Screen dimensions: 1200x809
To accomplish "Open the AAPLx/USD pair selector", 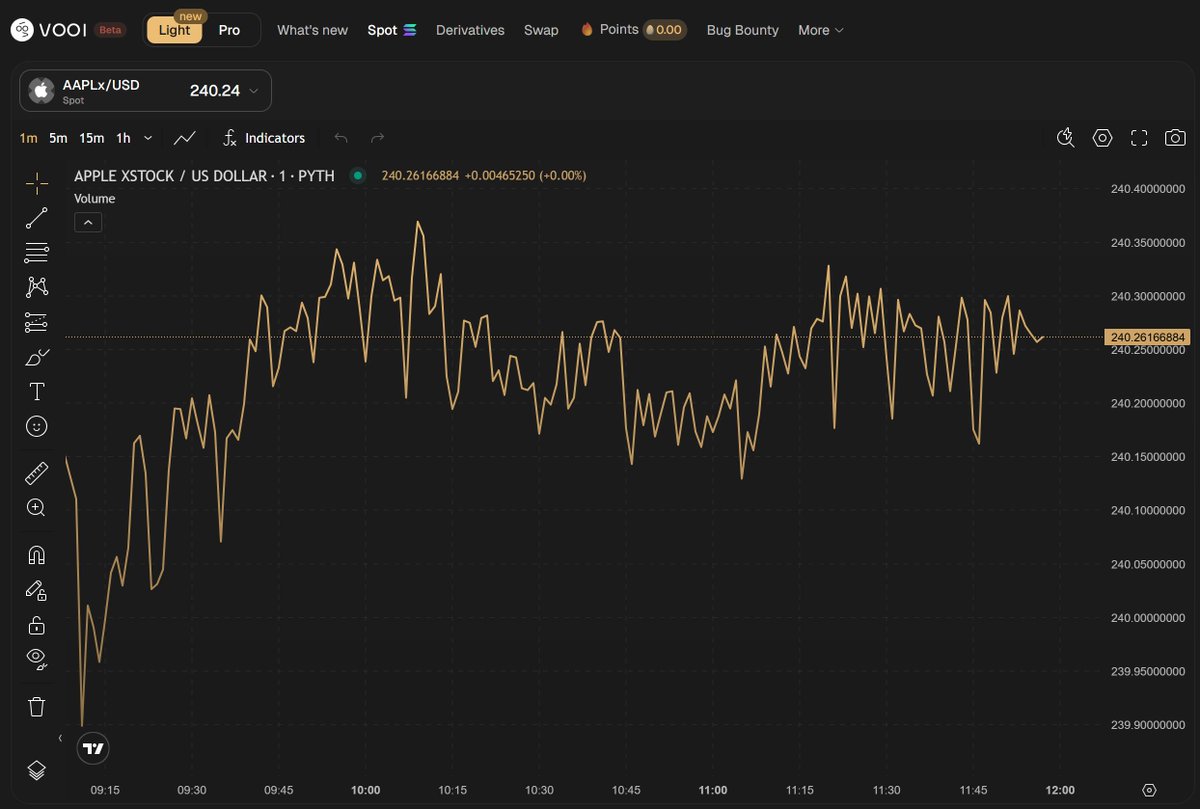I will [145, 91].
